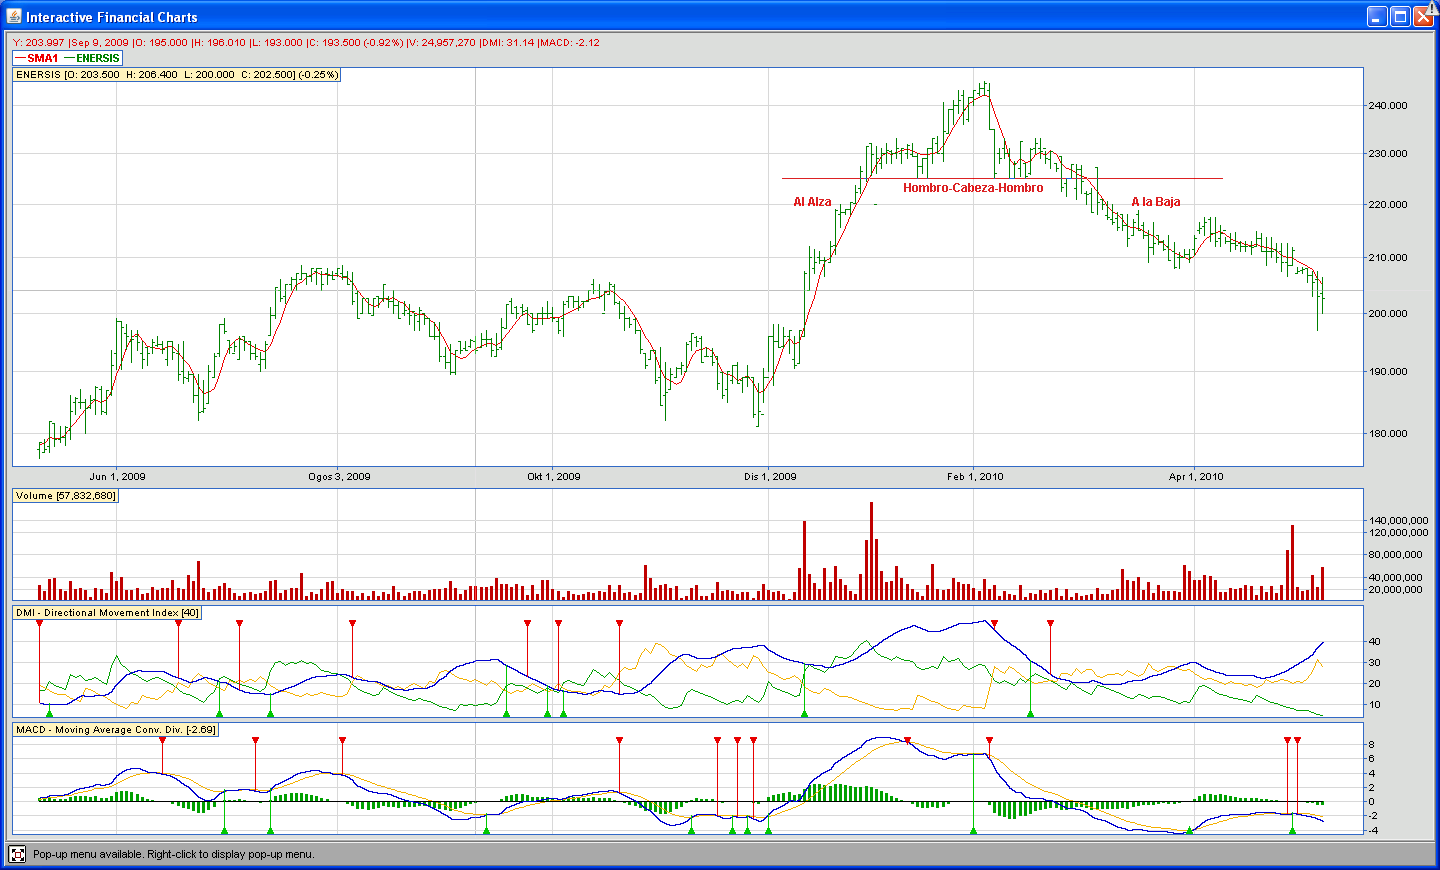The width and height of the screenshot is (1440, 870).
Task: Click the 180.000 price axis label
Action: (1388, 434)
